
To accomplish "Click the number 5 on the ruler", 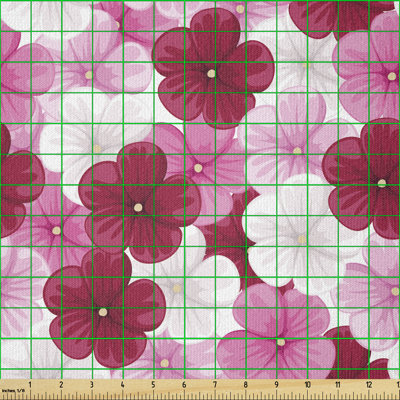I will click(x=153, y=385).
